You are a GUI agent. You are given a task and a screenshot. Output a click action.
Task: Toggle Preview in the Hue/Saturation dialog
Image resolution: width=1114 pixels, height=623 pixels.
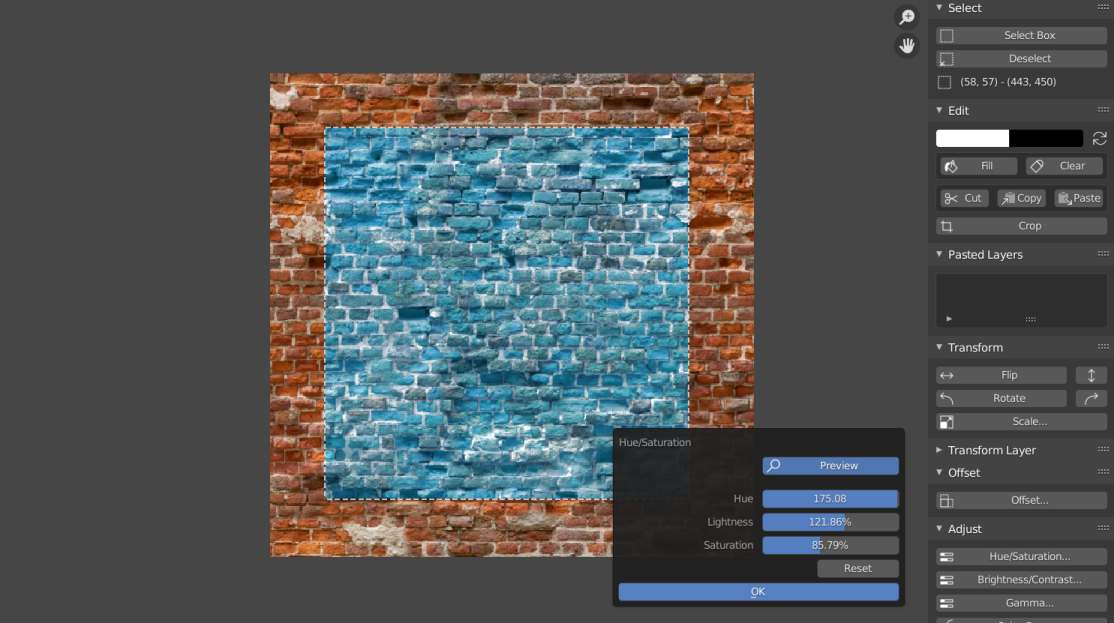tap(830, 465)
